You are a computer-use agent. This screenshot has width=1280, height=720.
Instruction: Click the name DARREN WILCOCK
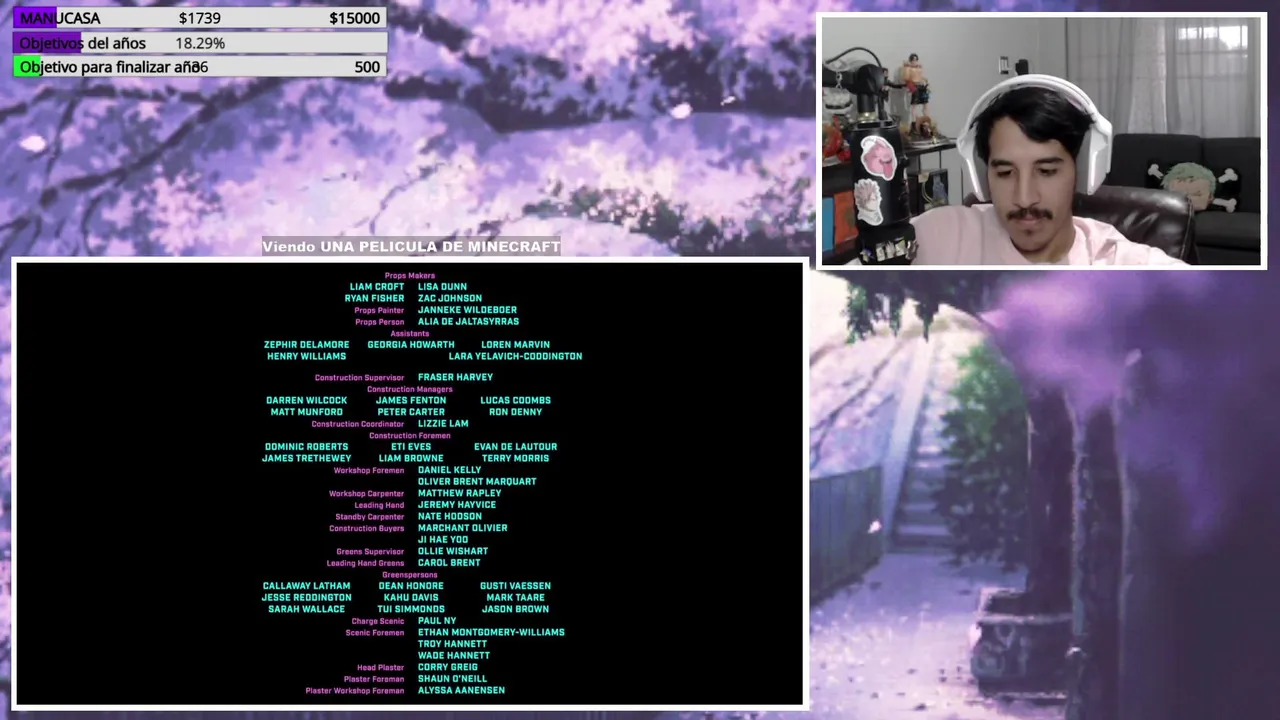[307, 401]
